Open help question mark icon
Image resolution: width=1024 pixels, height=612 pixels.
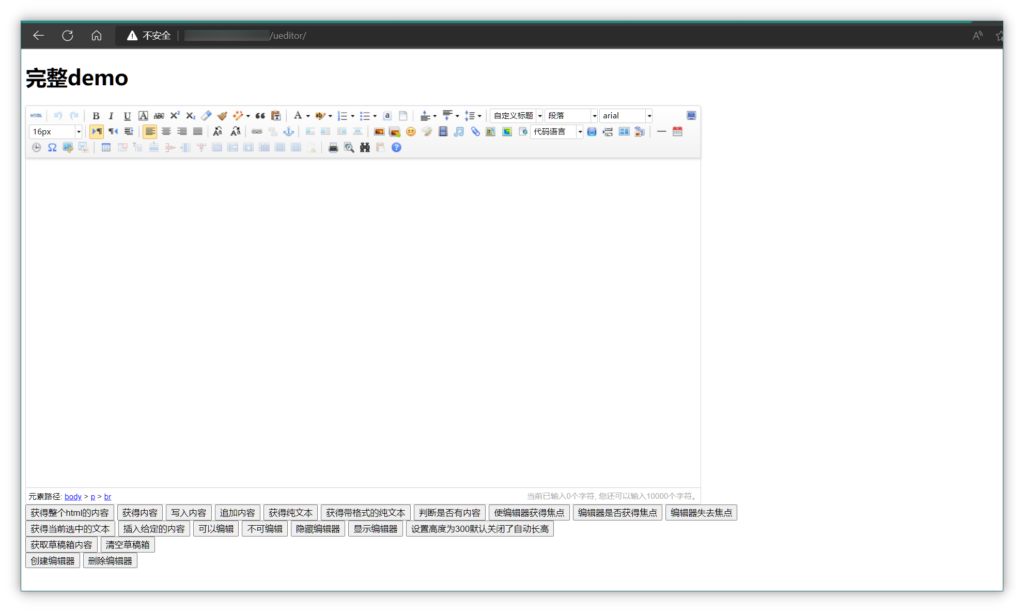[x=396, y=148]
